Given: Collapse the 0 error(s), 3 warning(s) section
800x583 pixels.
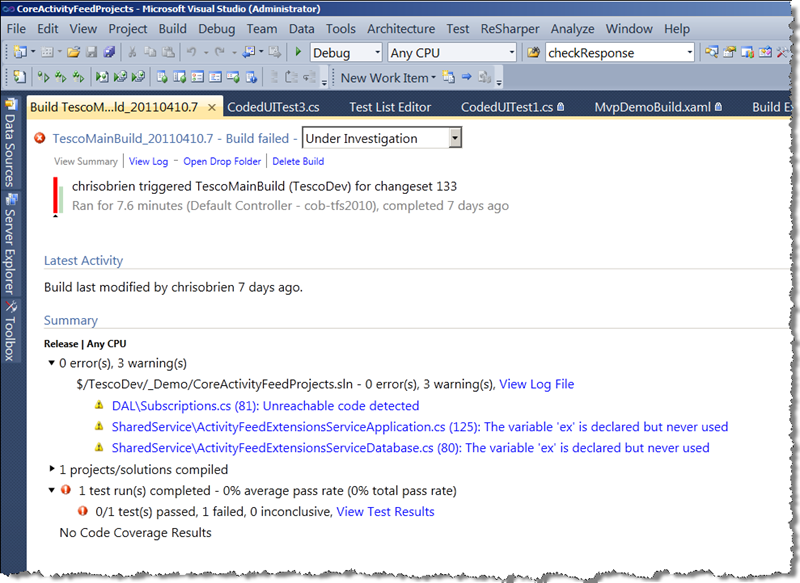Looking at the screenshot, I should (52, 363).
